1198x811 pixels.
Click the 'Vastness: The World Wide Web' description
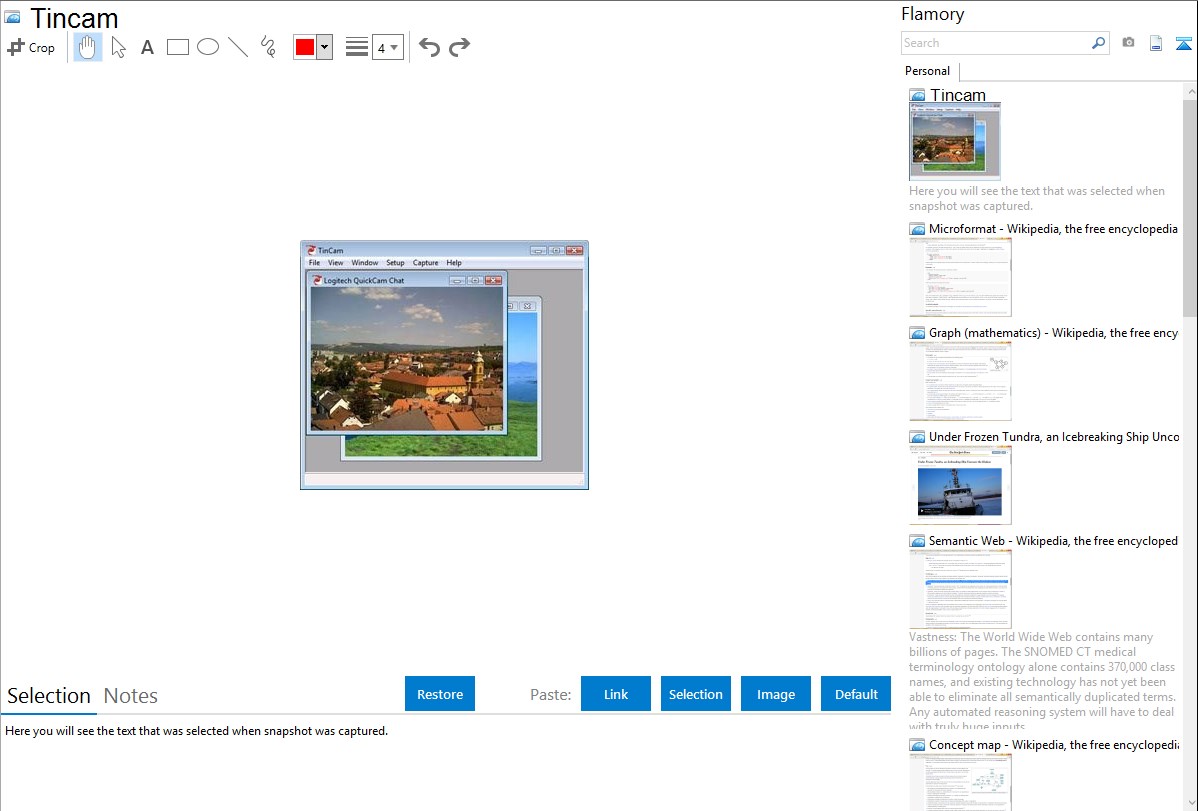[1043, 681]
